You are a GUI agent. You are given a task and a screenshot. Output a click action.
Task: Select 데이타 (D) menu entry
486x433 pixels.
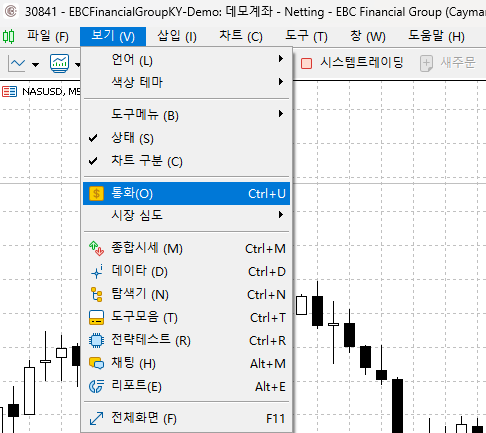click(187, 272)
